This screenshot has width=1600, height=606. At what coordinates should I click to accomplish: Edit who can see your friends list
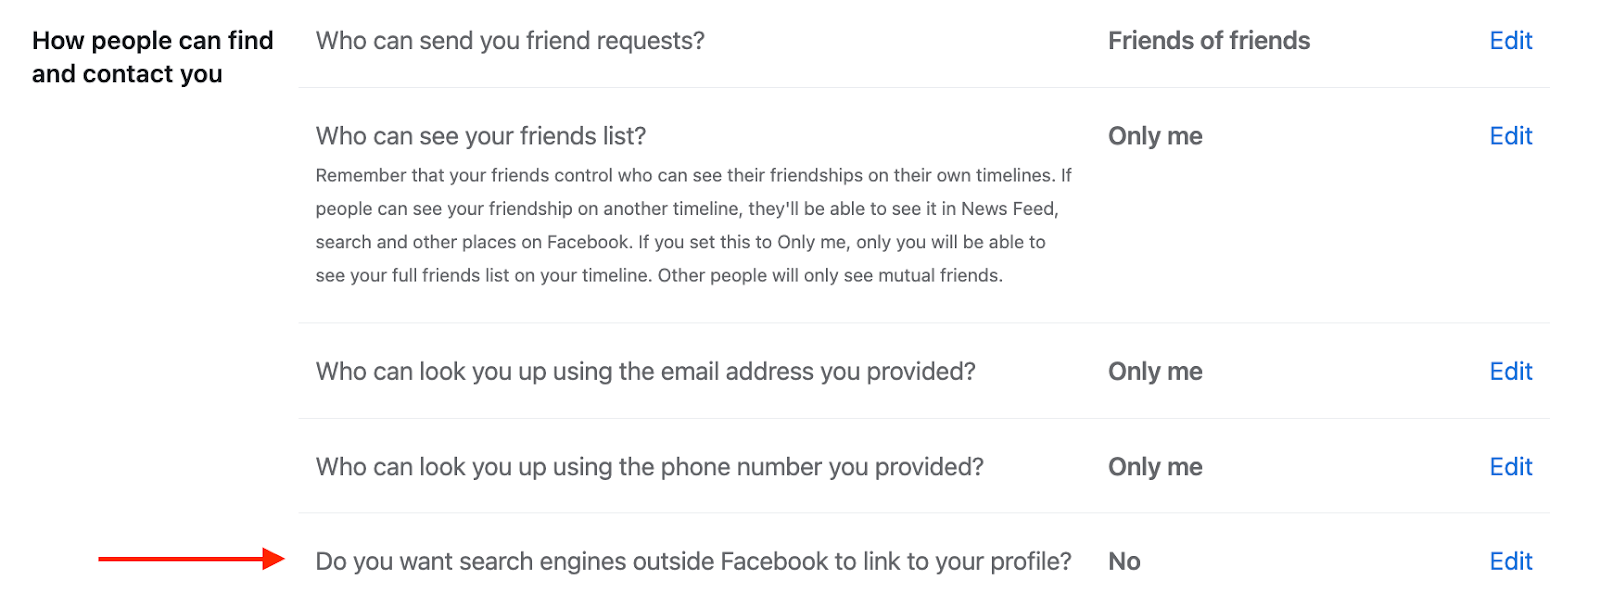coord(1510,136)
